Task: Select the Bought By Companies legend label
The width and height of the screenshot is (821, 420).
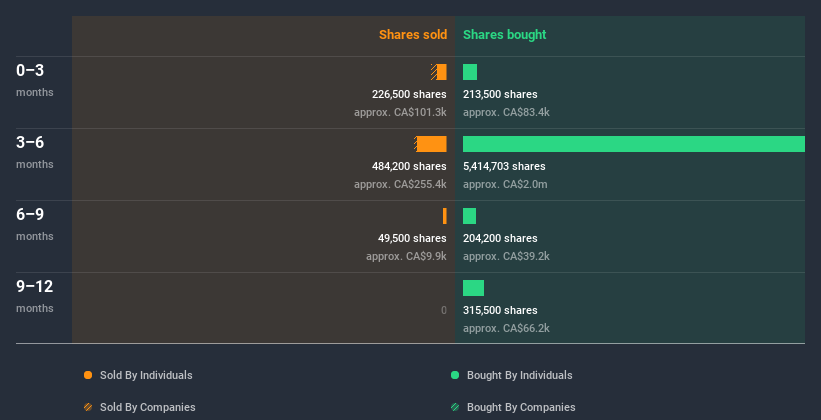Action: point(521,407)
